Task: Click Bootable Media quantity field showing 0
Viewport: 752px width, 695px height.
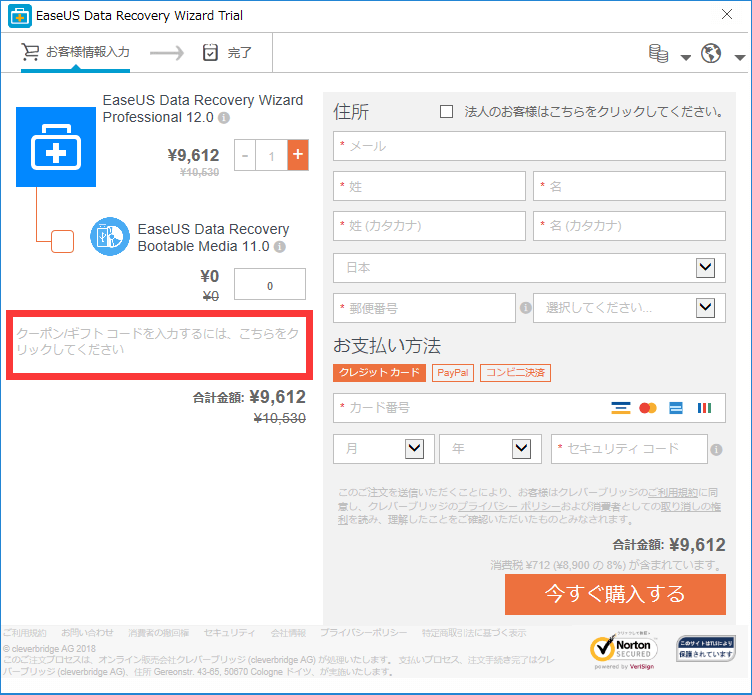Action: 270,284
